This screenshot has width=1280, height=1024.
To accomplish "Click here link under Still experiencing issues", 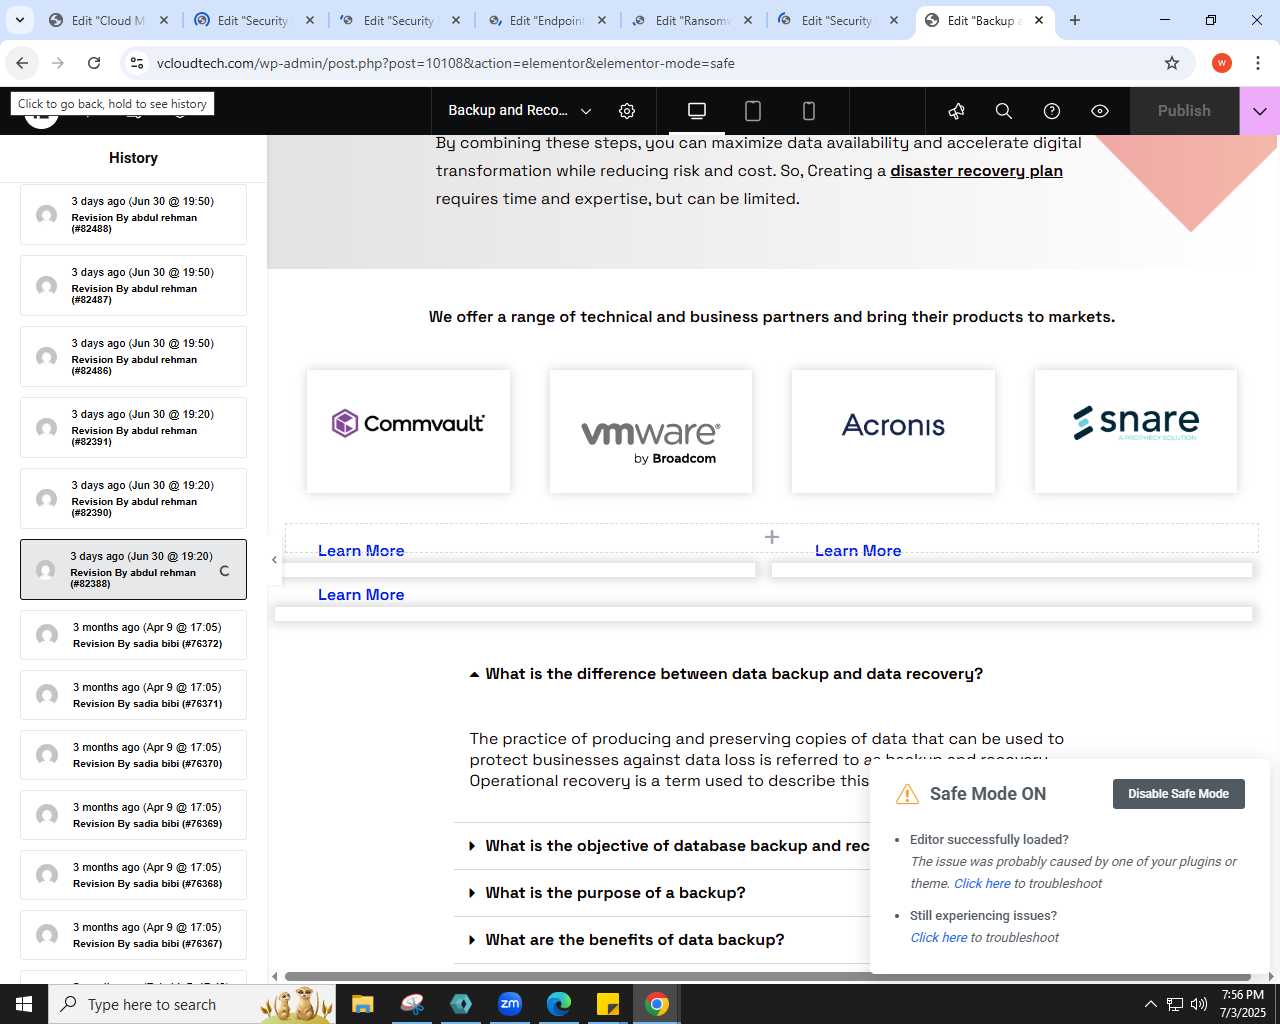I will pyautogui.click(x=939, y=938).
